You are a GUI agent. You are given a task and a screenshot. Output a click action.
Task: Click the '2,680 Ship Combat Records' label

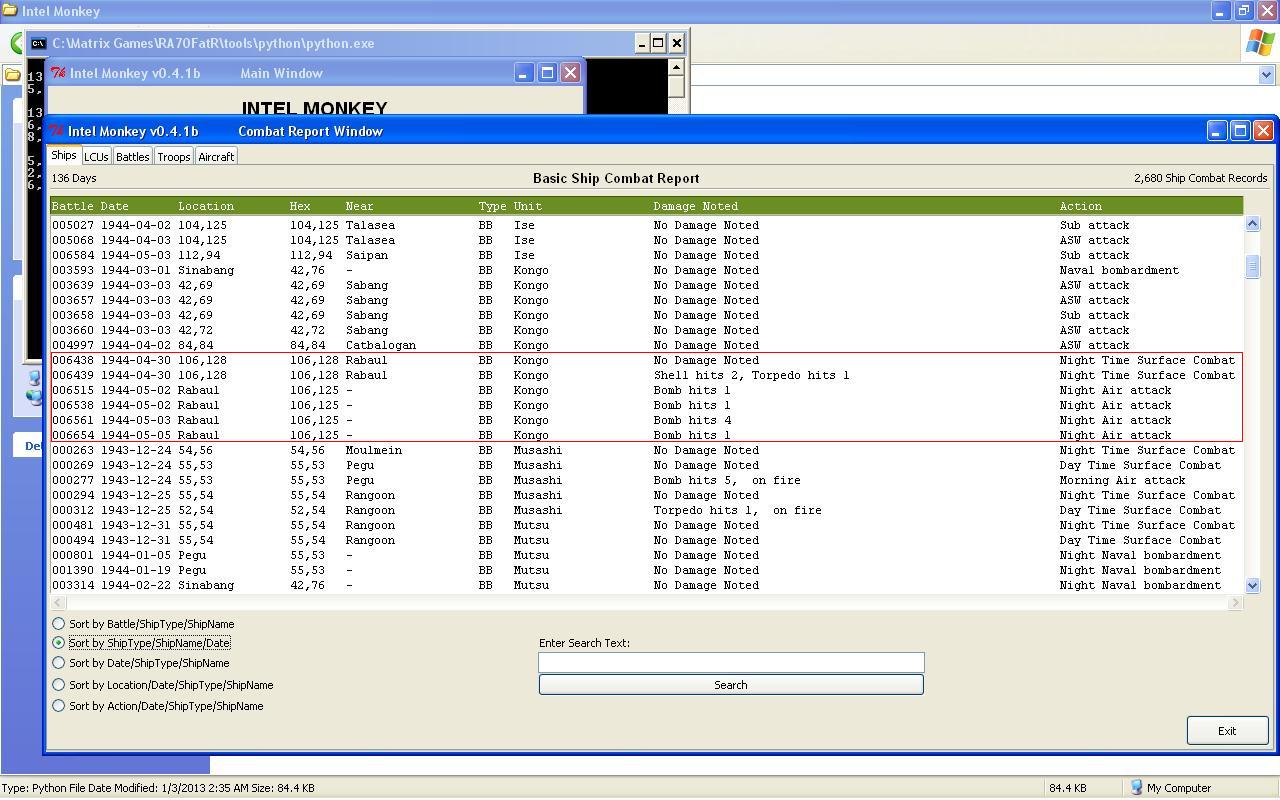1200,178
